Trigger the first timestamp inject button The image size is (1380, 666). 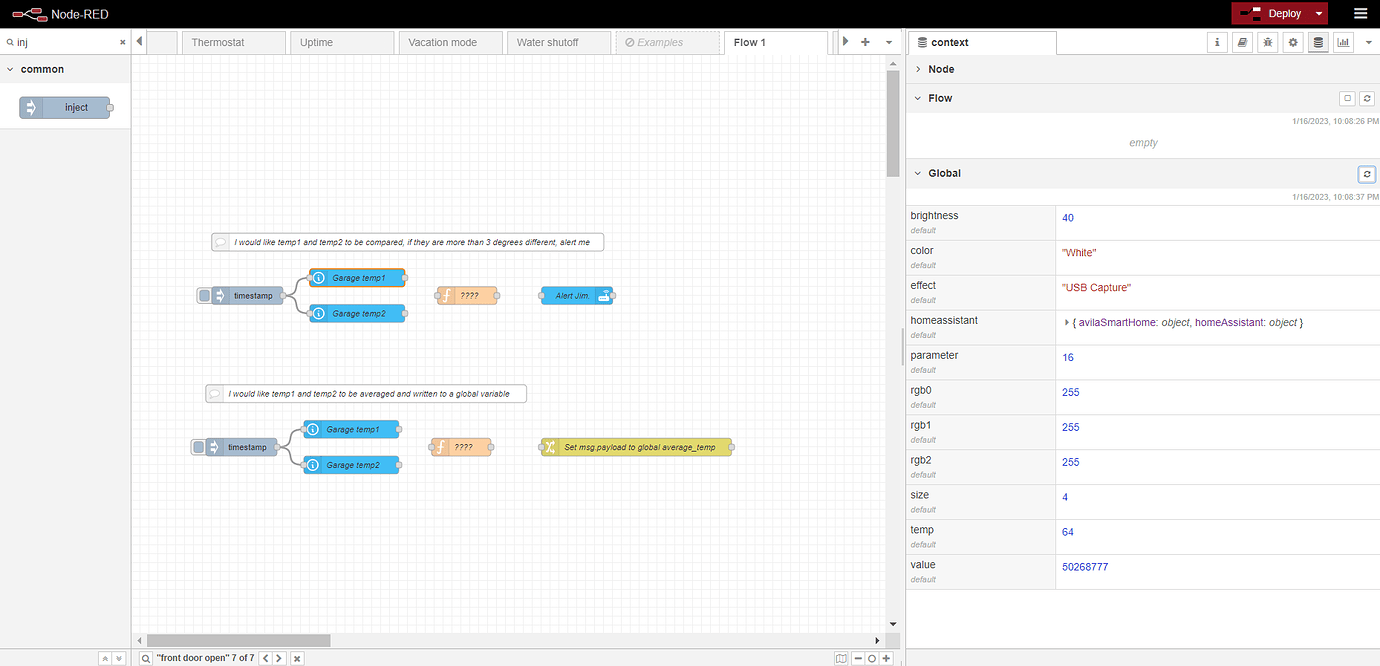pos(204,295)
